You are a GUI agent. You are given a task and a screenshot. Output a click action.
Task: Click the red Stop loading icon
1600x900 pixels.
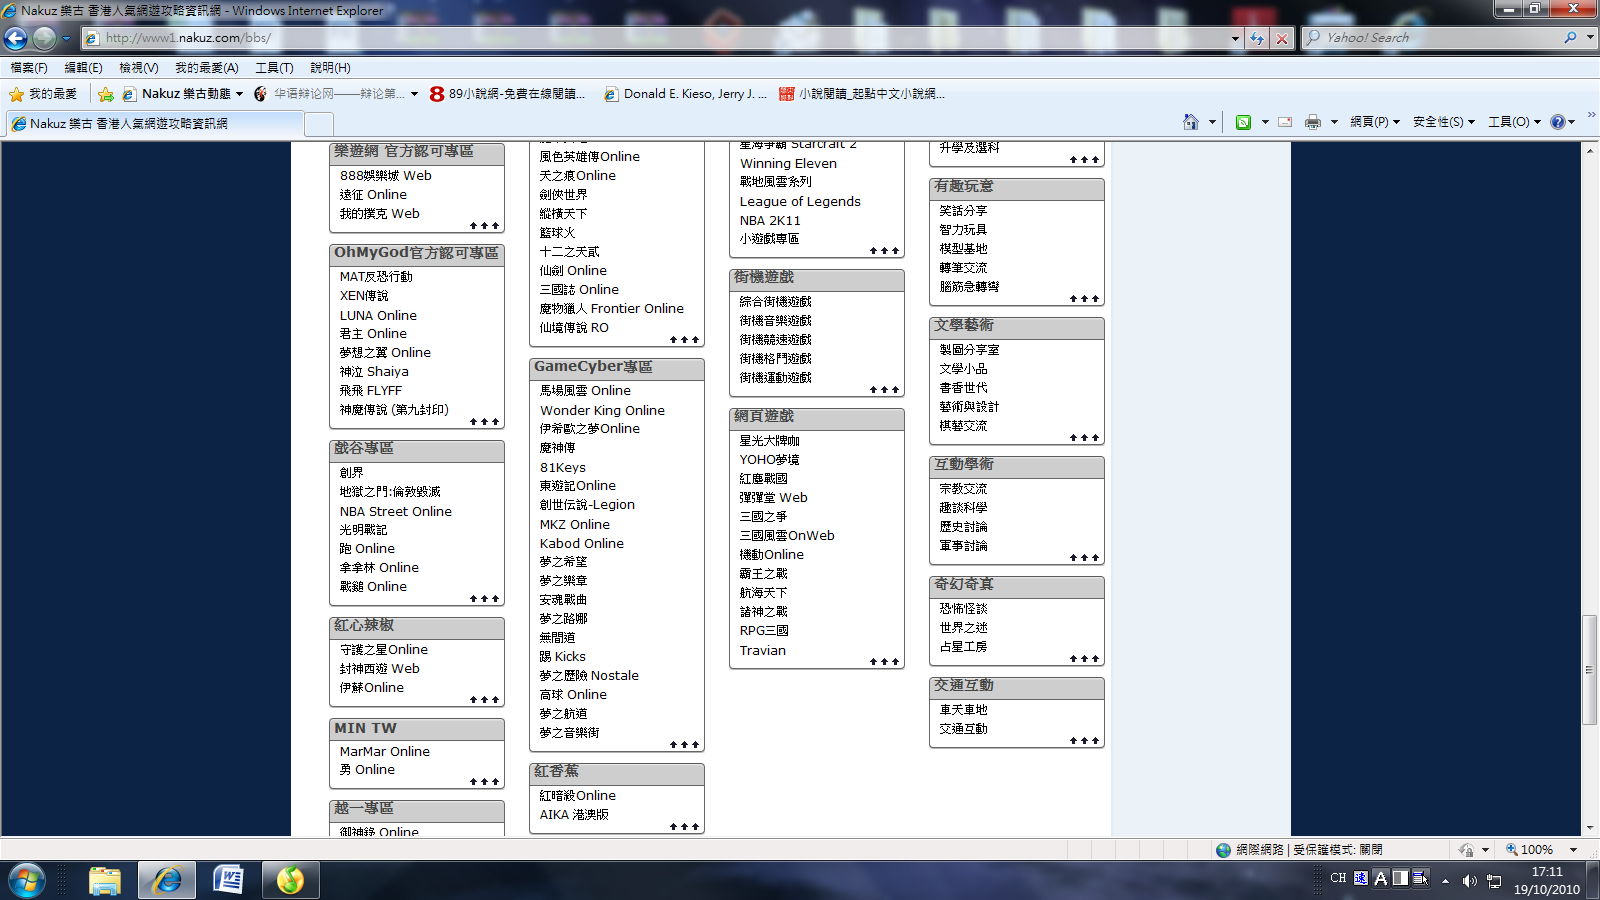click(1281, 38)
